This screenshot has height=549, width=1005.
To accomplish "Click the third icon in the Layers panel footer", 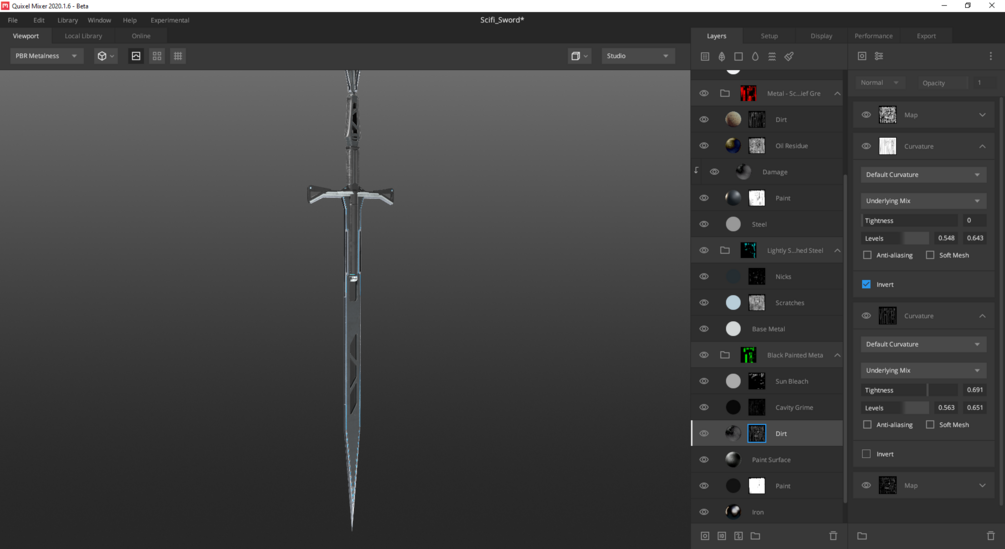I will [x=738, y=536].
